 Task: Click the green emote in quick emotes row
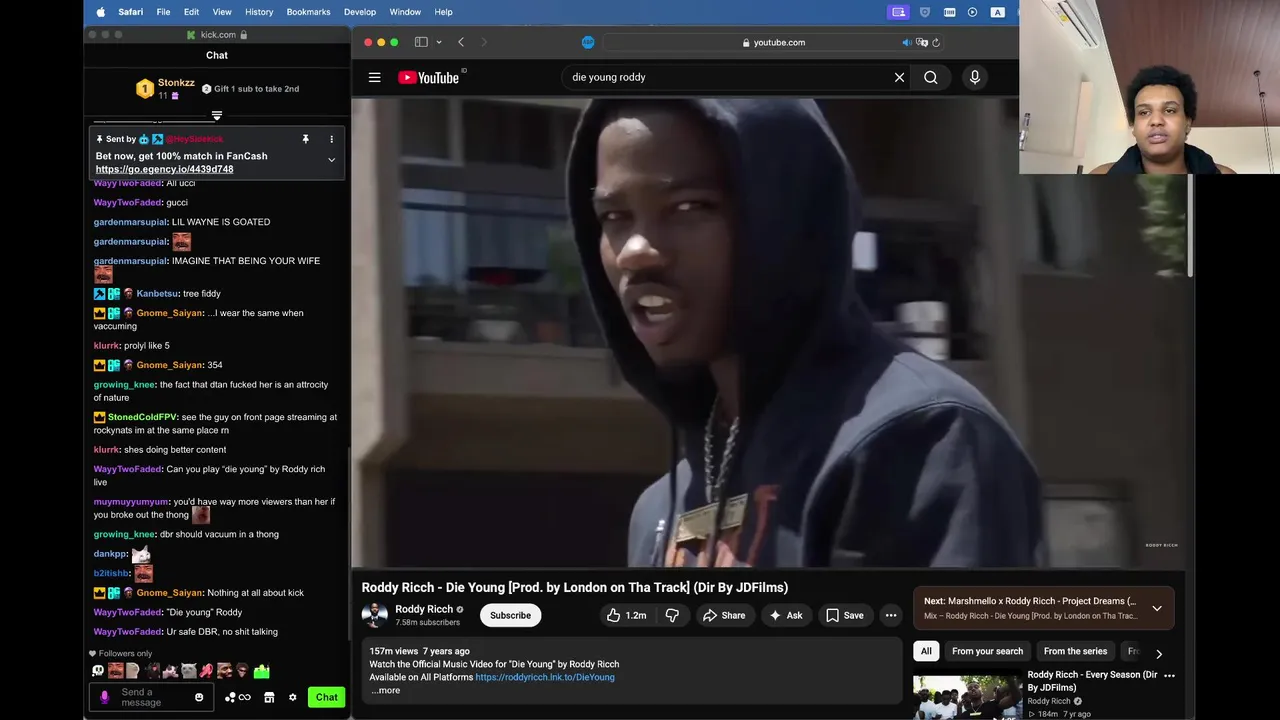point(261,671)
